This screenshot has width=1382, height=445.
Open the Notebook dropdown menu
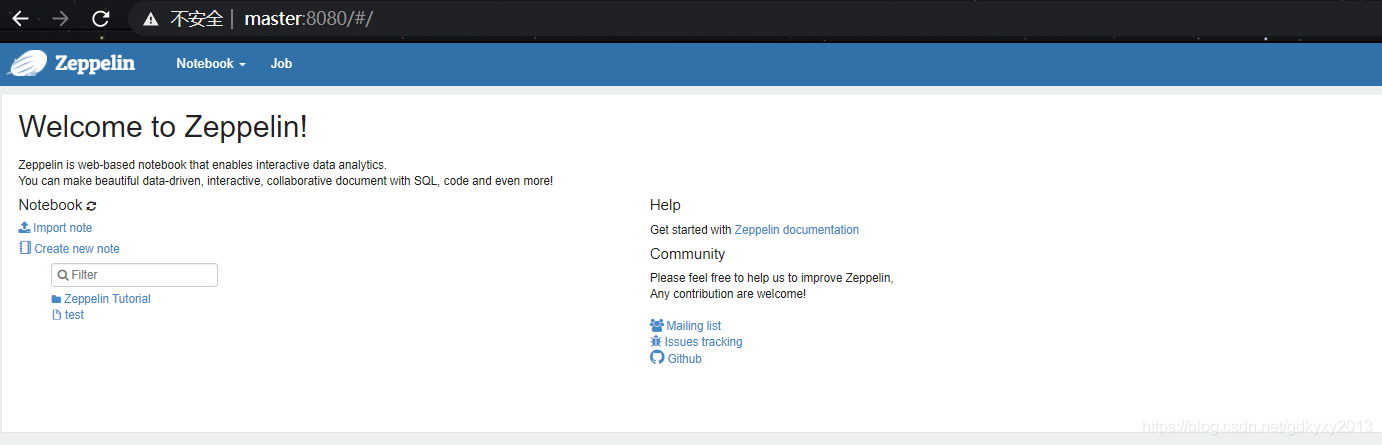pyautogui.click(x=210, y=63)
